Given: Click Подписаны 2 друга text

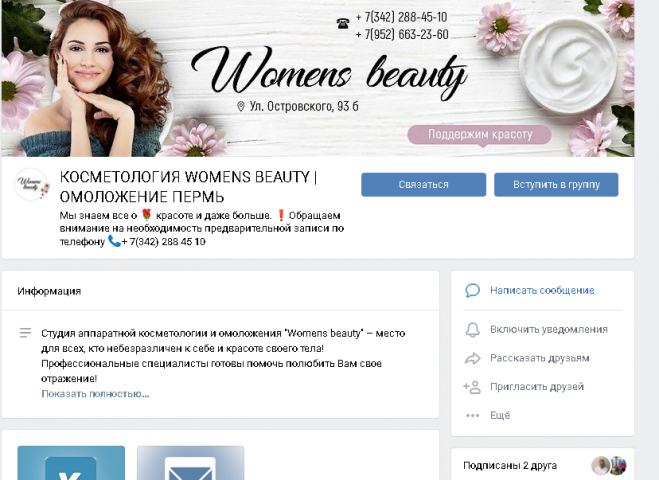Looking at the screenshot, I should click(510, 466).
